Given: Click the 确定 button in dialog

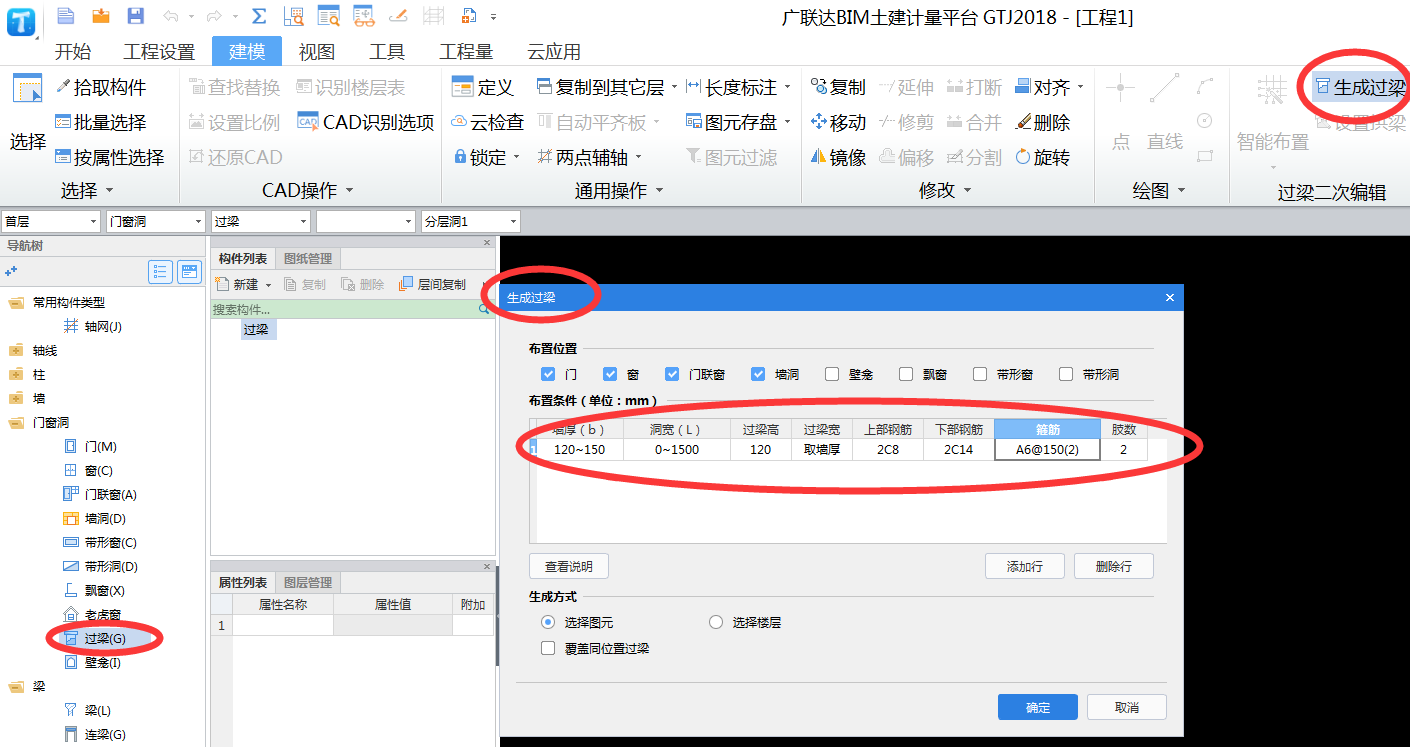Looking at the screenshot, I should pos(1038,707).
